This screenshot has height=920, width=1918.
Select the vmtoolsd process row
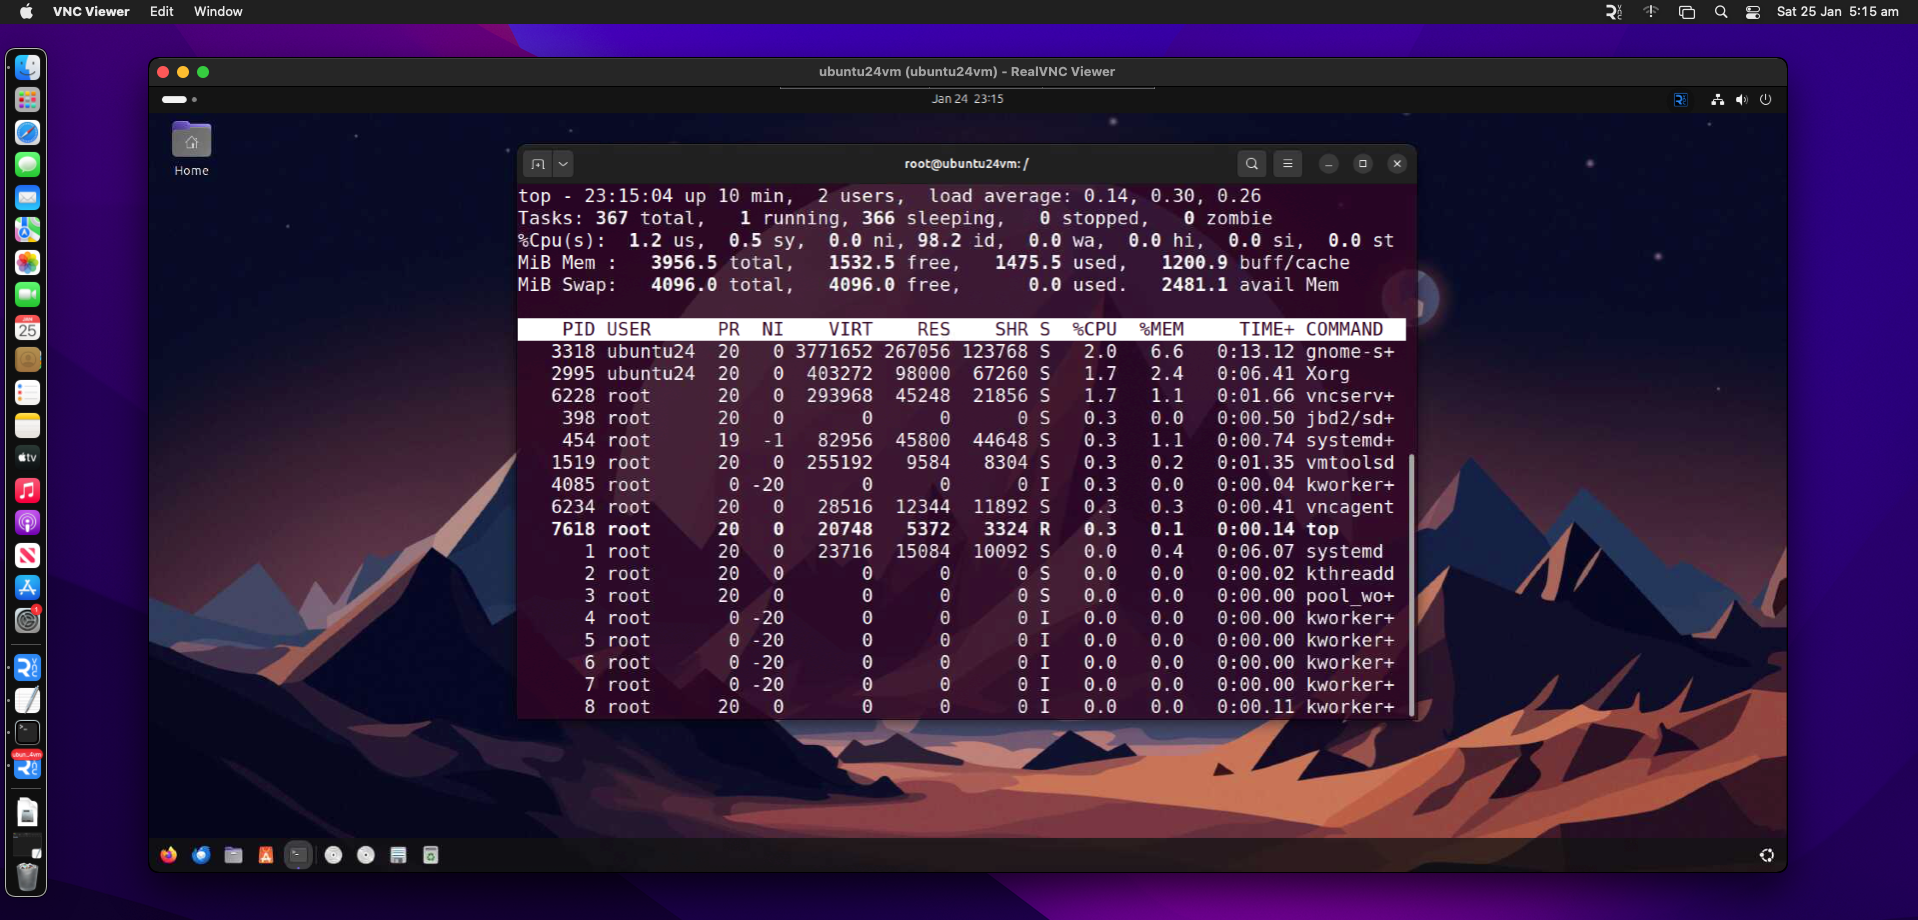961,463
